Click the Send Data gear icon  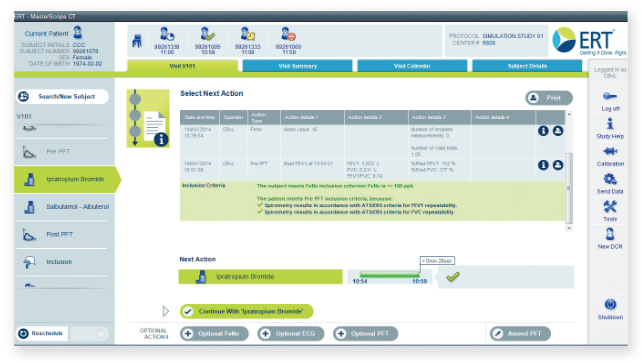point(610,179)
